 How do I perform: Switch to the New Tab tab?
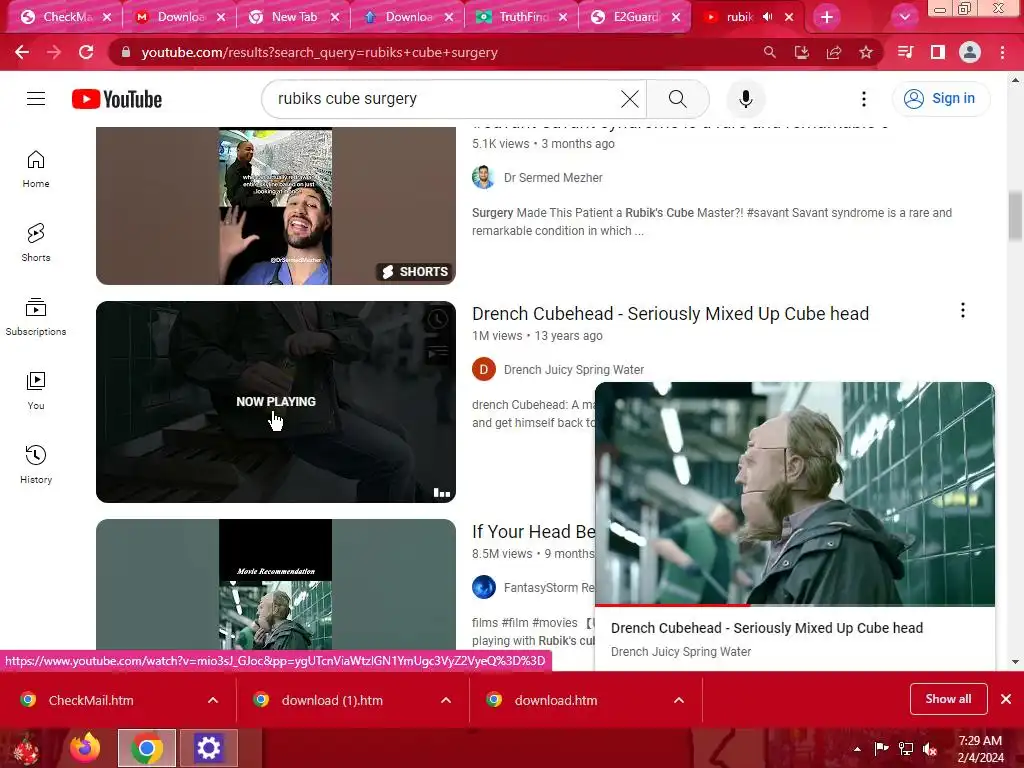coord(287,17)
